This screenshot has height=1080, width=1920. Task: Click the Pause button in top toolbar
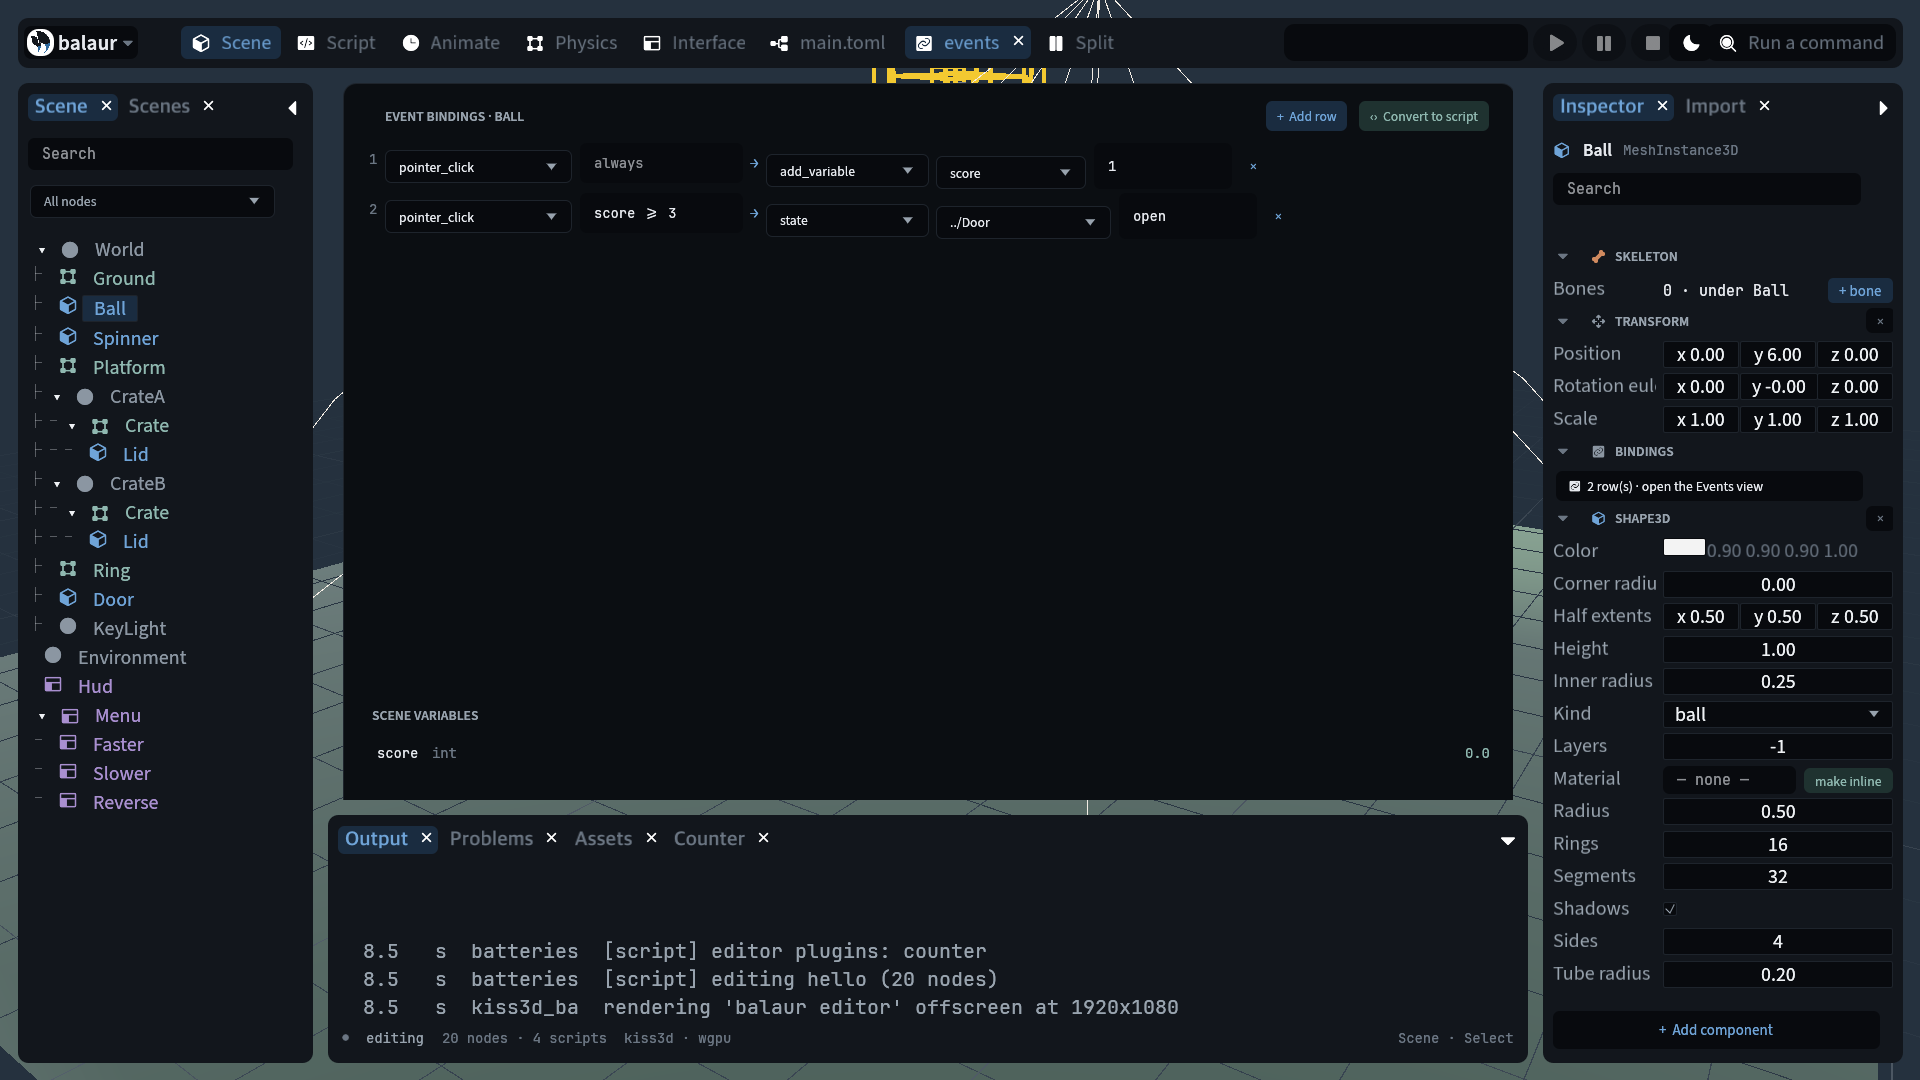click(x=1604, y=43)
